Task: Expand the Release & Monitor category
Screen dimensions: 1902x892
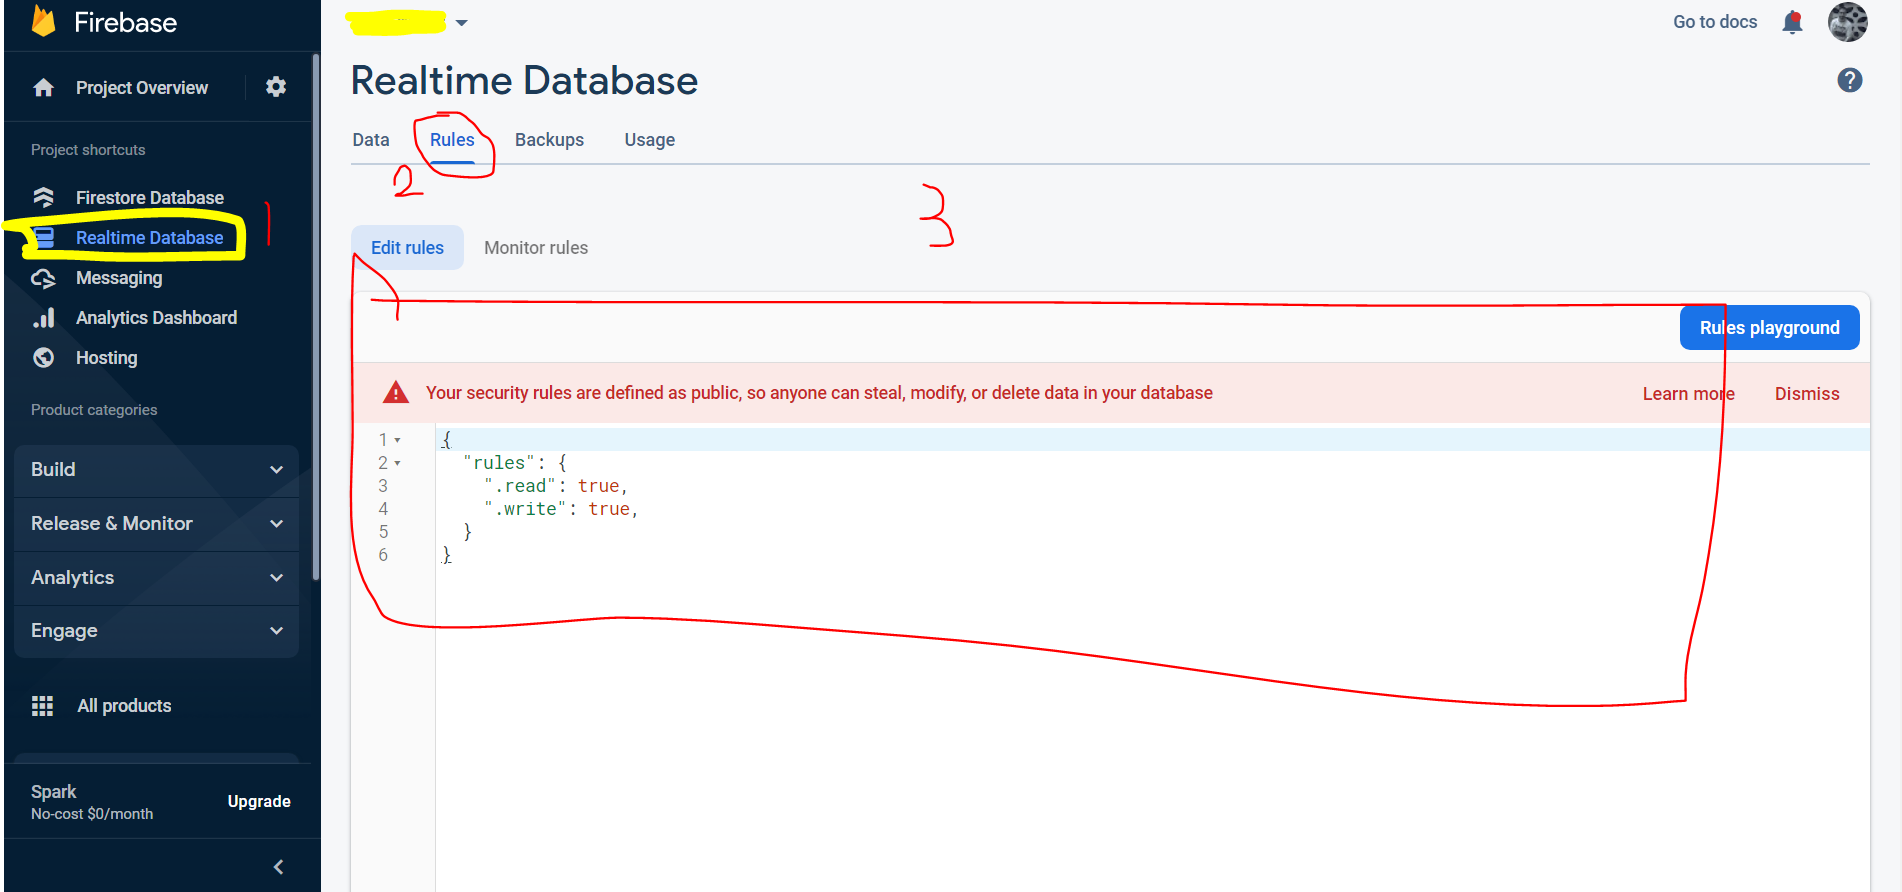Action: point(157,524)
